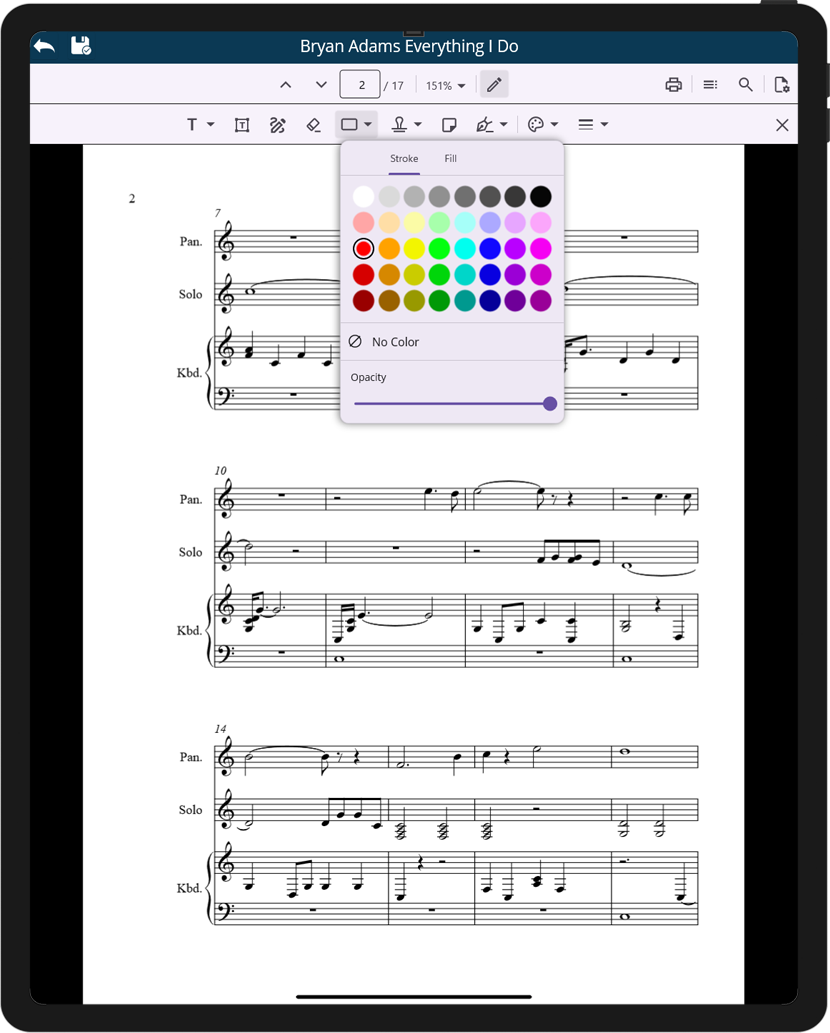
Task: Choose No Color option
Action: pos(395,342)
